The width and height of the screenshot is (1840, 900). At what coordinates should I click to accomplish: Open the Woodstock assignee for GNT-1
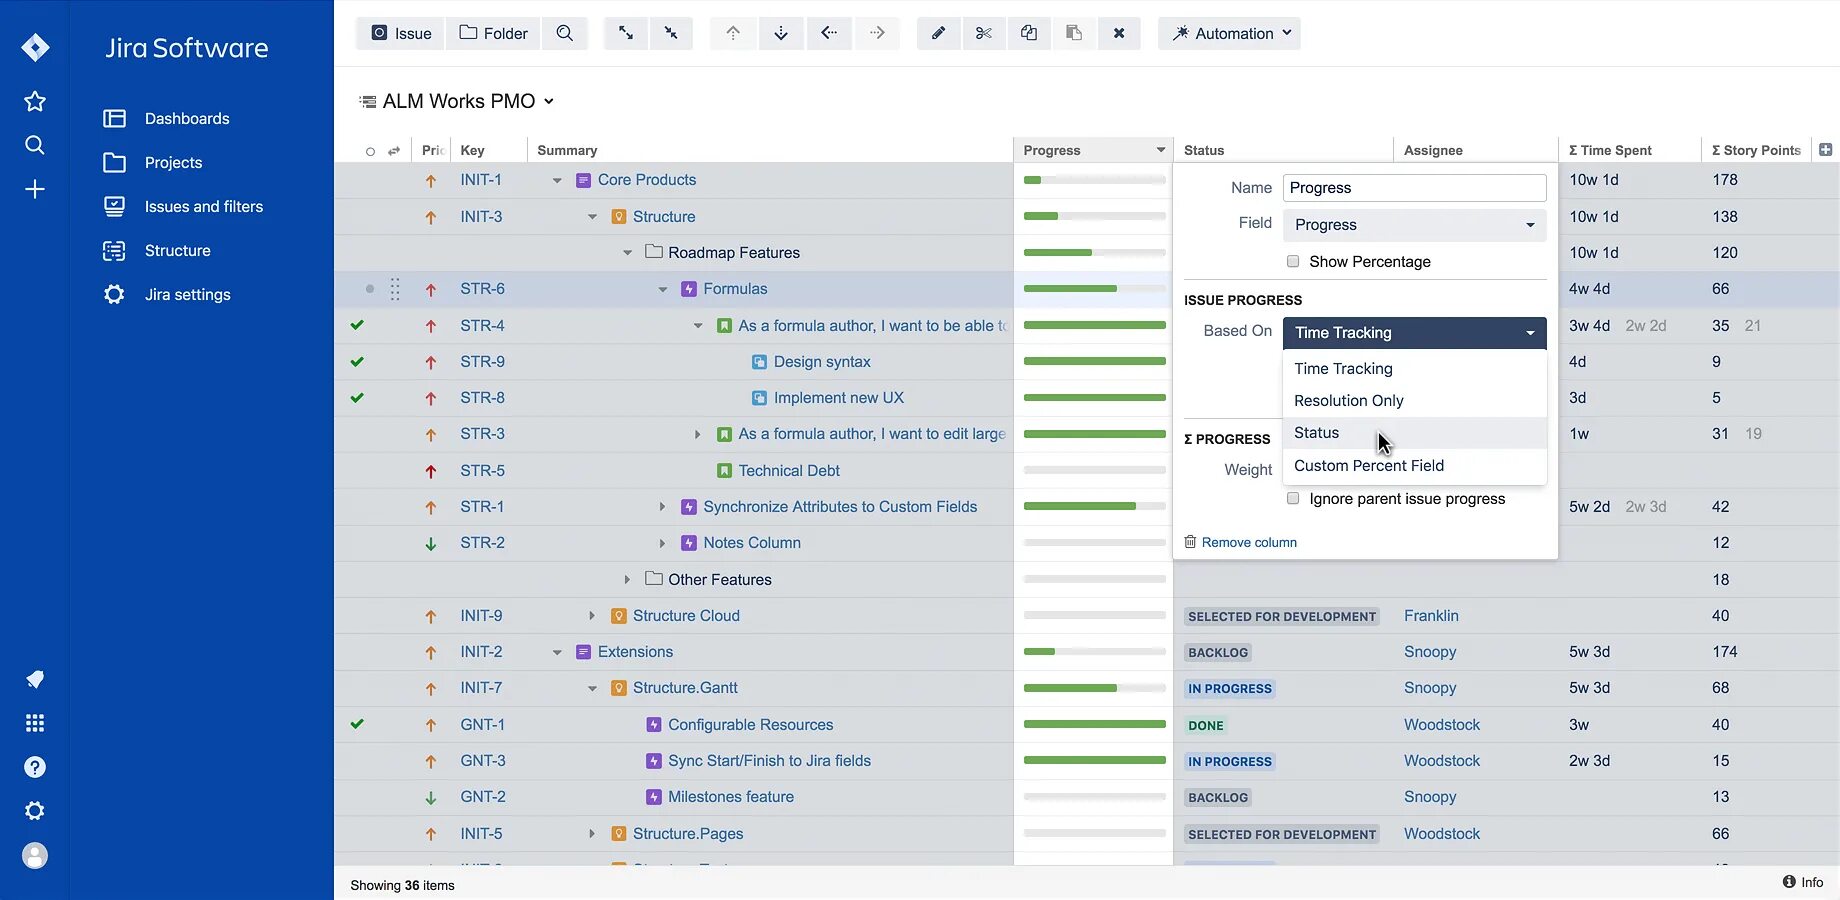[x=1441, y=725]
